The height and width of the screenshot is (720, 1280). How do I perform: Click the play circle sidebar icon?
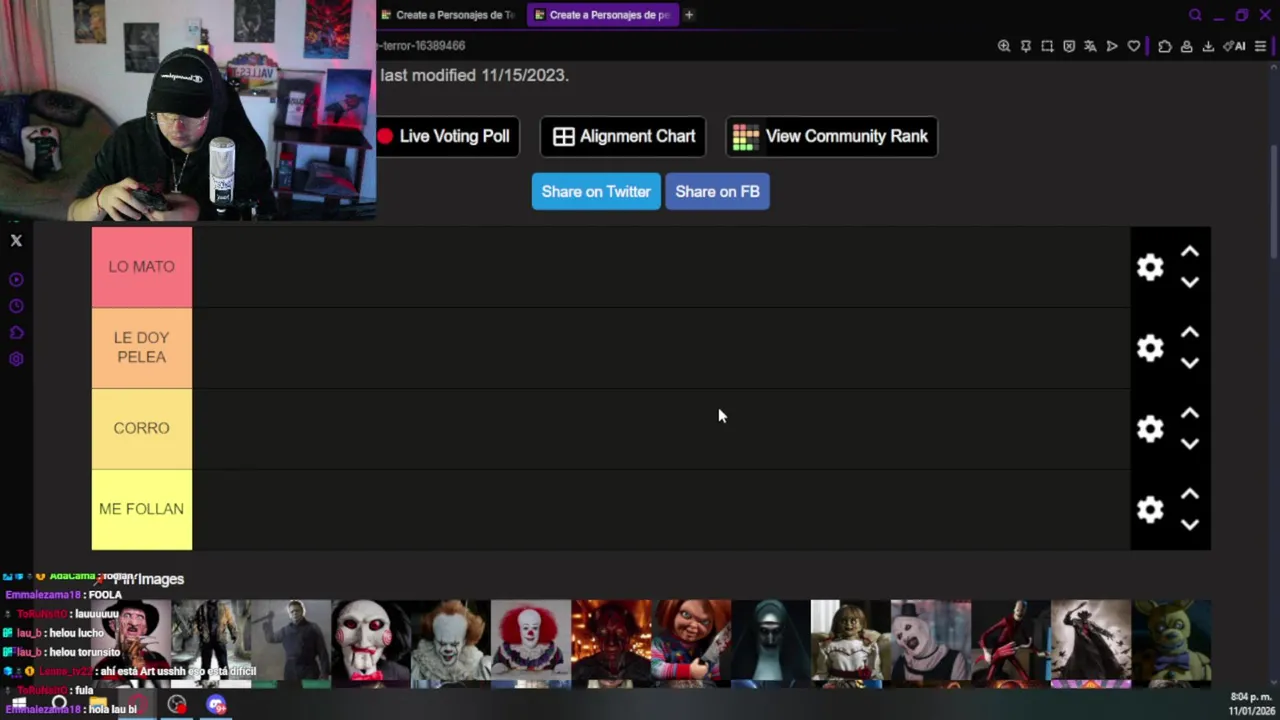pyautogui.click(x=16, y=280)
